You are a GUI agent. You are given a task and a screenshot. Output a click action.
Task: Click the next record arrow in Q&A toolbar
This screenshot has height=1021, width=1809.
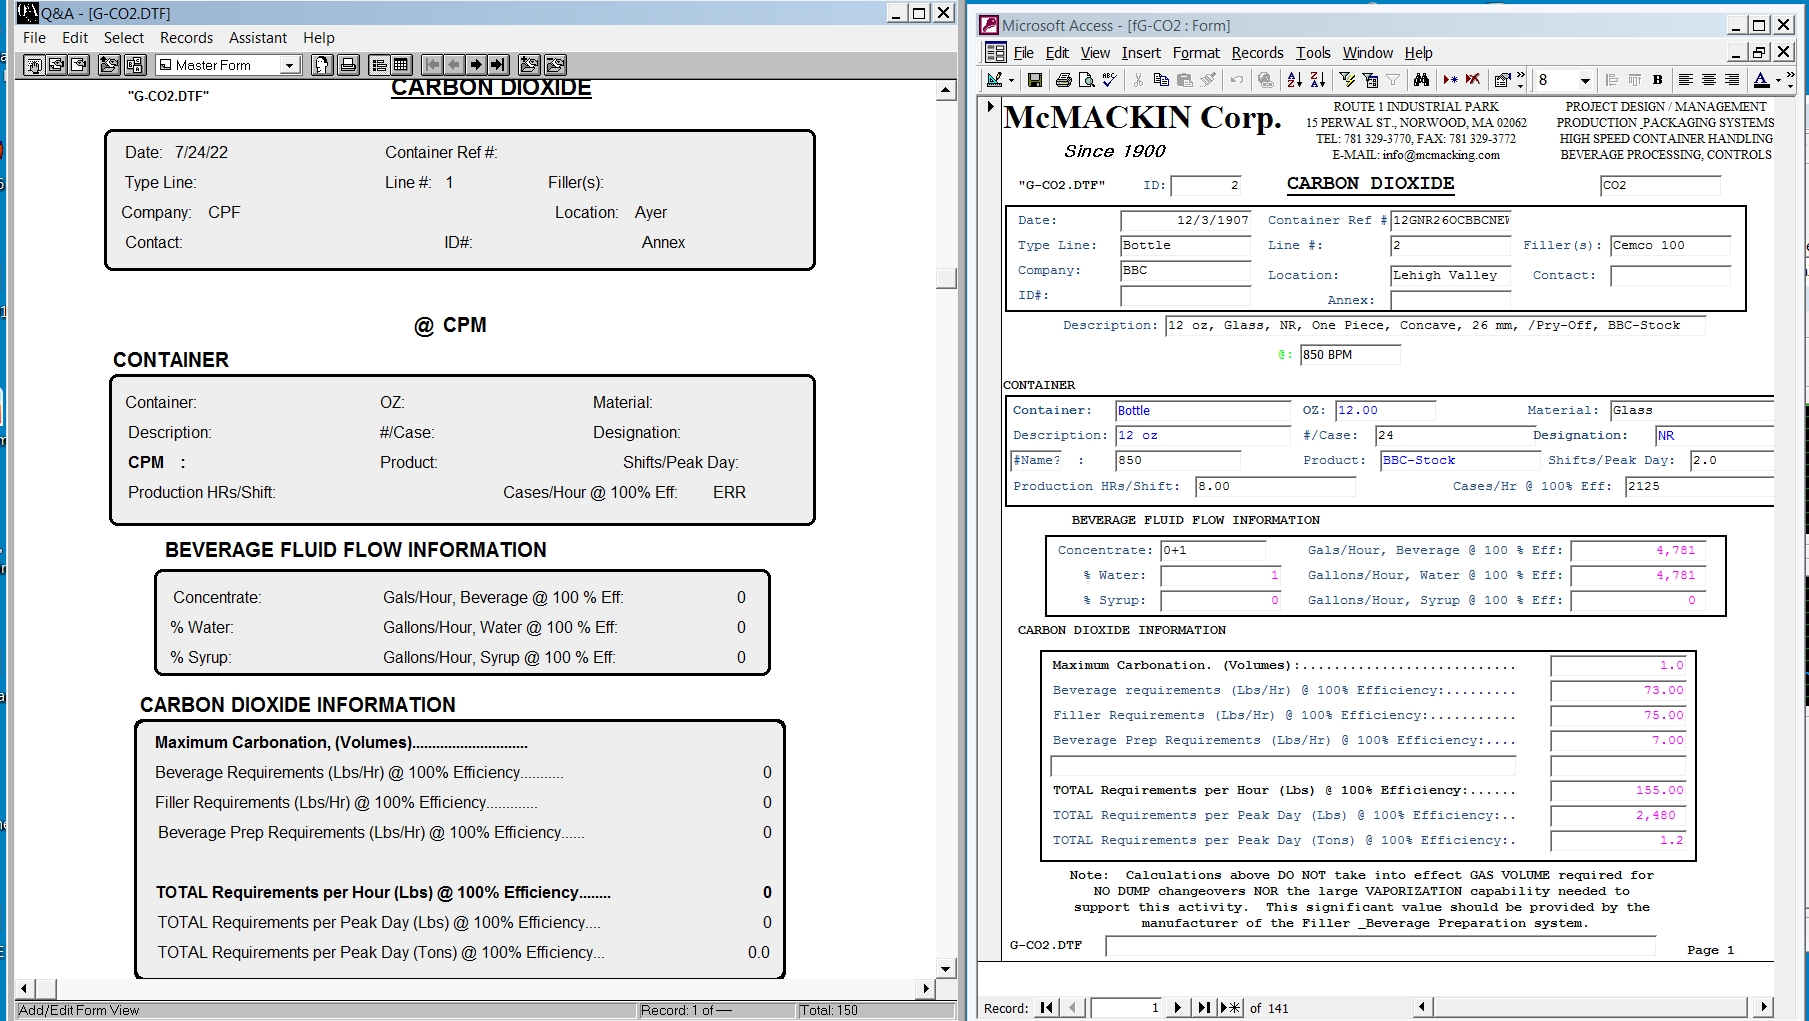(x=476, y=65)
